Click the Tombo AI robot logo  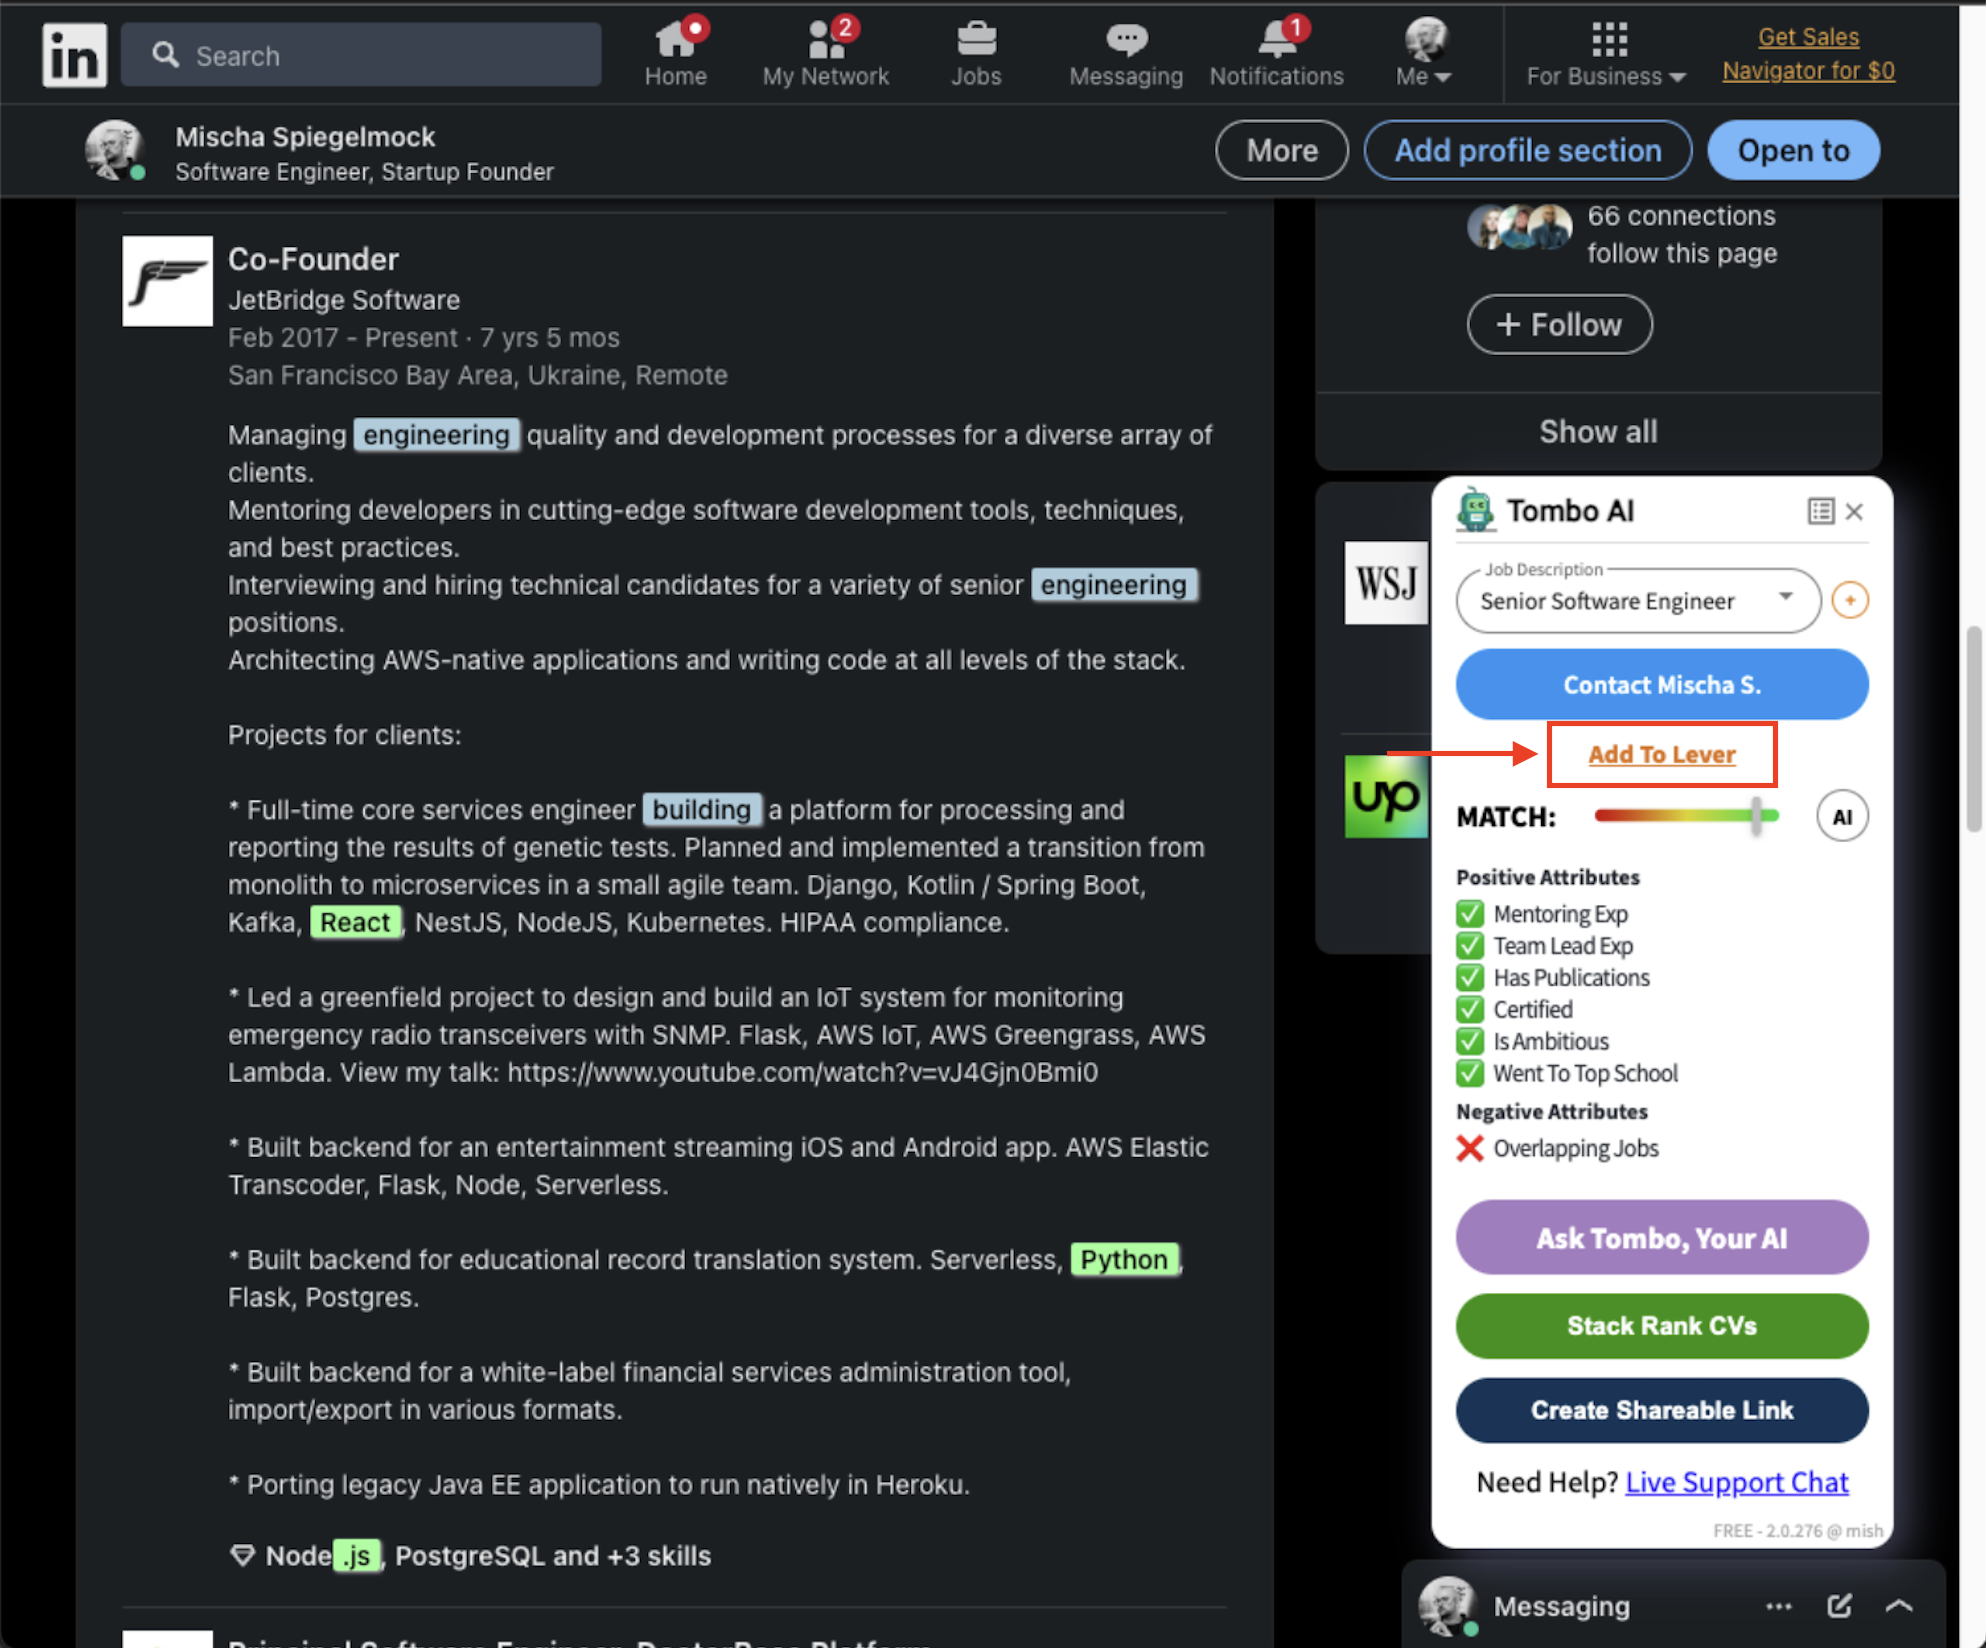tap(1475, 510)
